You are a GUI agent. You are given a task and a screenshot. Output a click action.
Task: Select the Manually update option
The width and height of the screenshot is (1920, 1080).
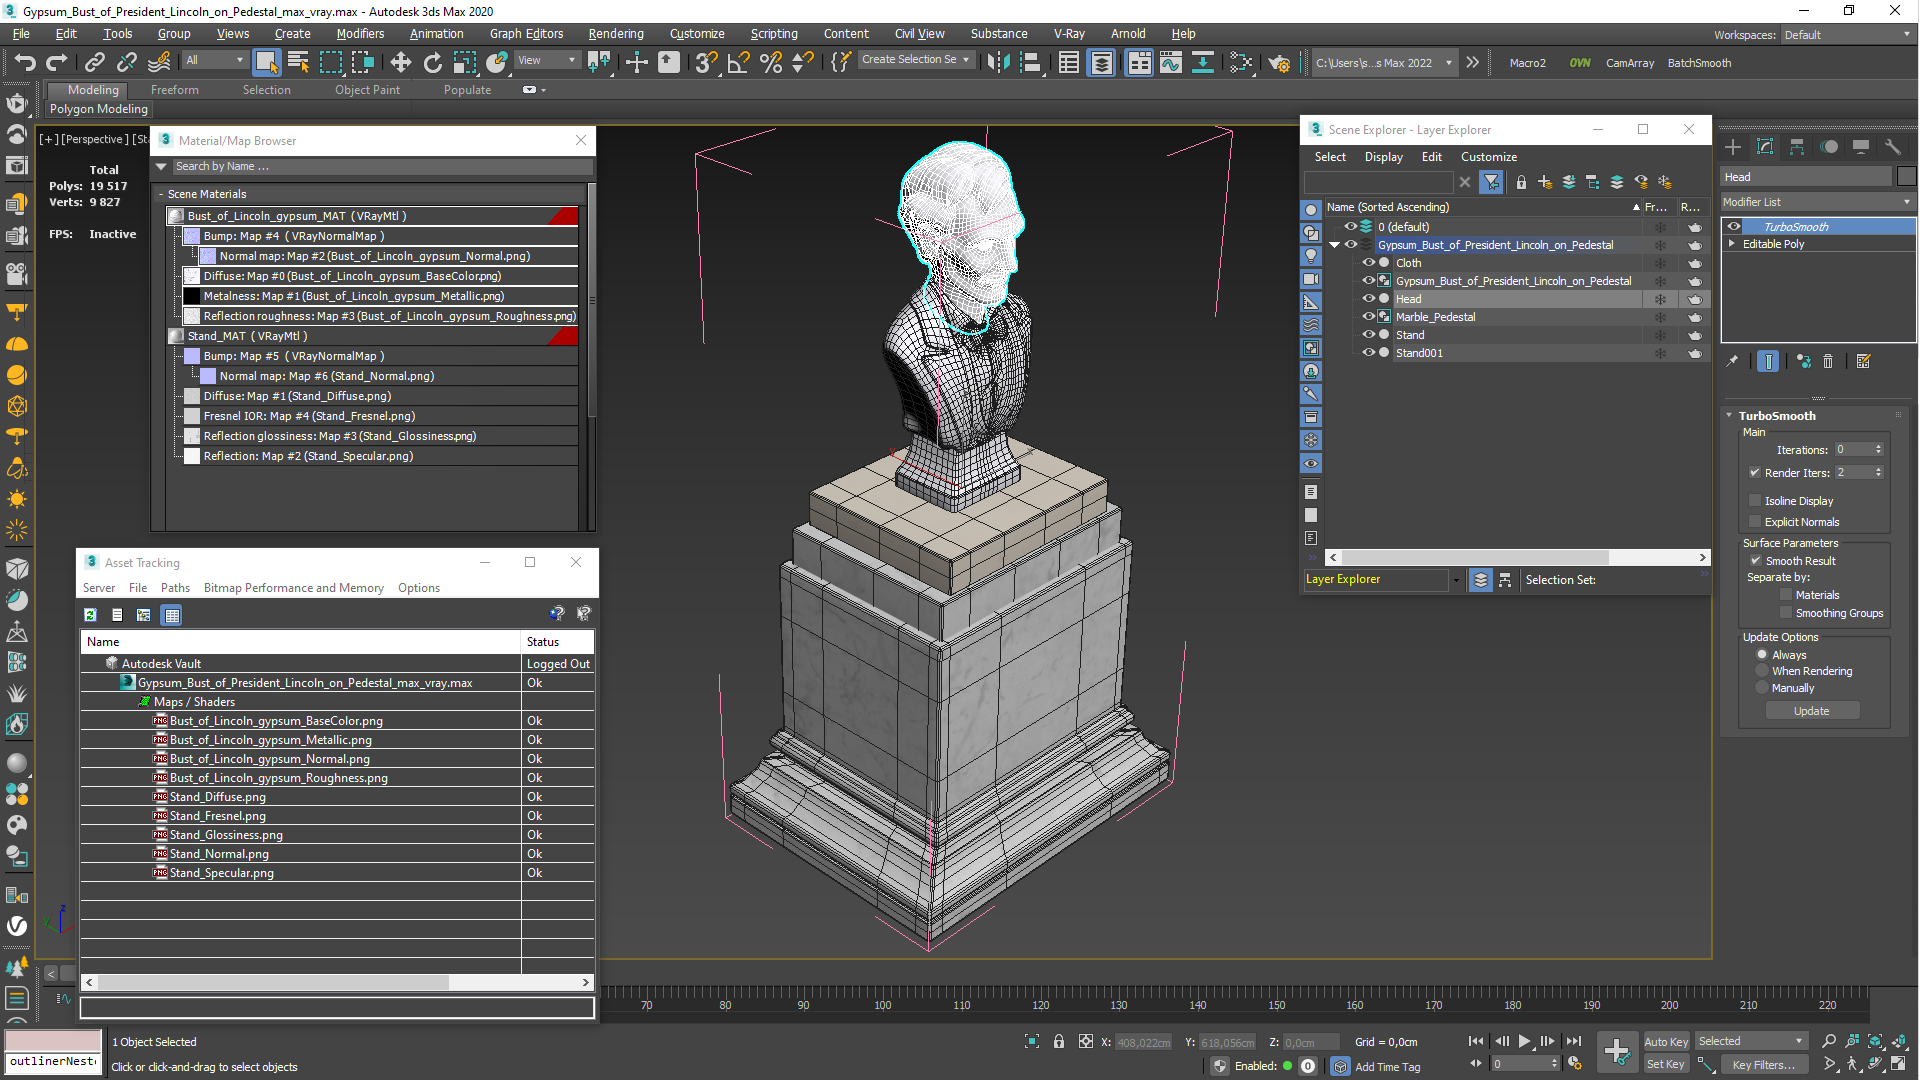click(1762, 688)
